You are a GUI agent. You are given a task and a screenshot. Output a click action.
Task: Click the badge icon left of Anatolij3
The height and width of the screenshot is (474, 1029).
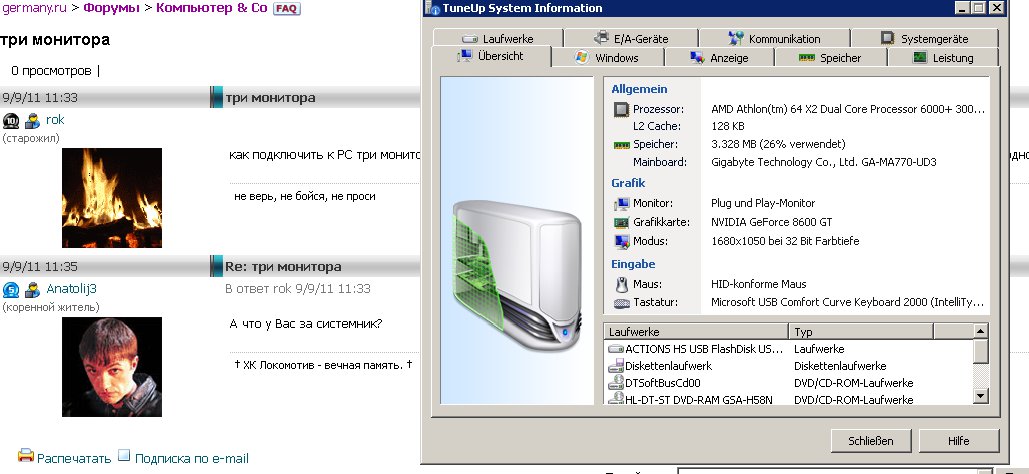pos(11,290)
